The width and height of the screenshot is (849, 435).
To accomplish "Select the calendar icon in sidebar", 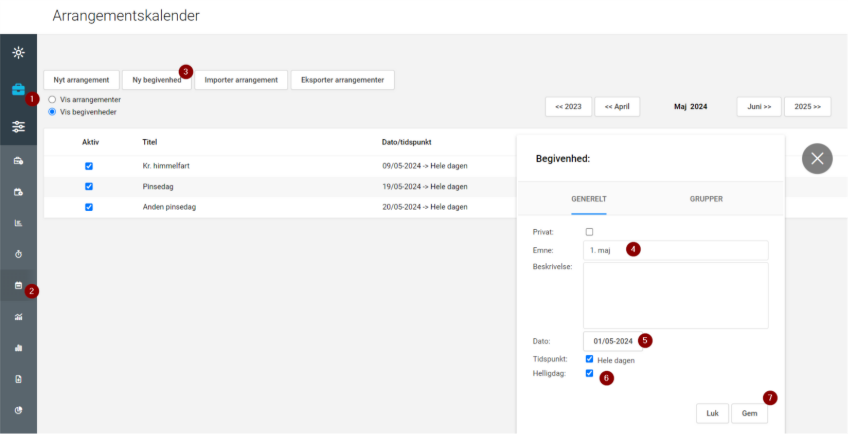I will click(18, 286).
